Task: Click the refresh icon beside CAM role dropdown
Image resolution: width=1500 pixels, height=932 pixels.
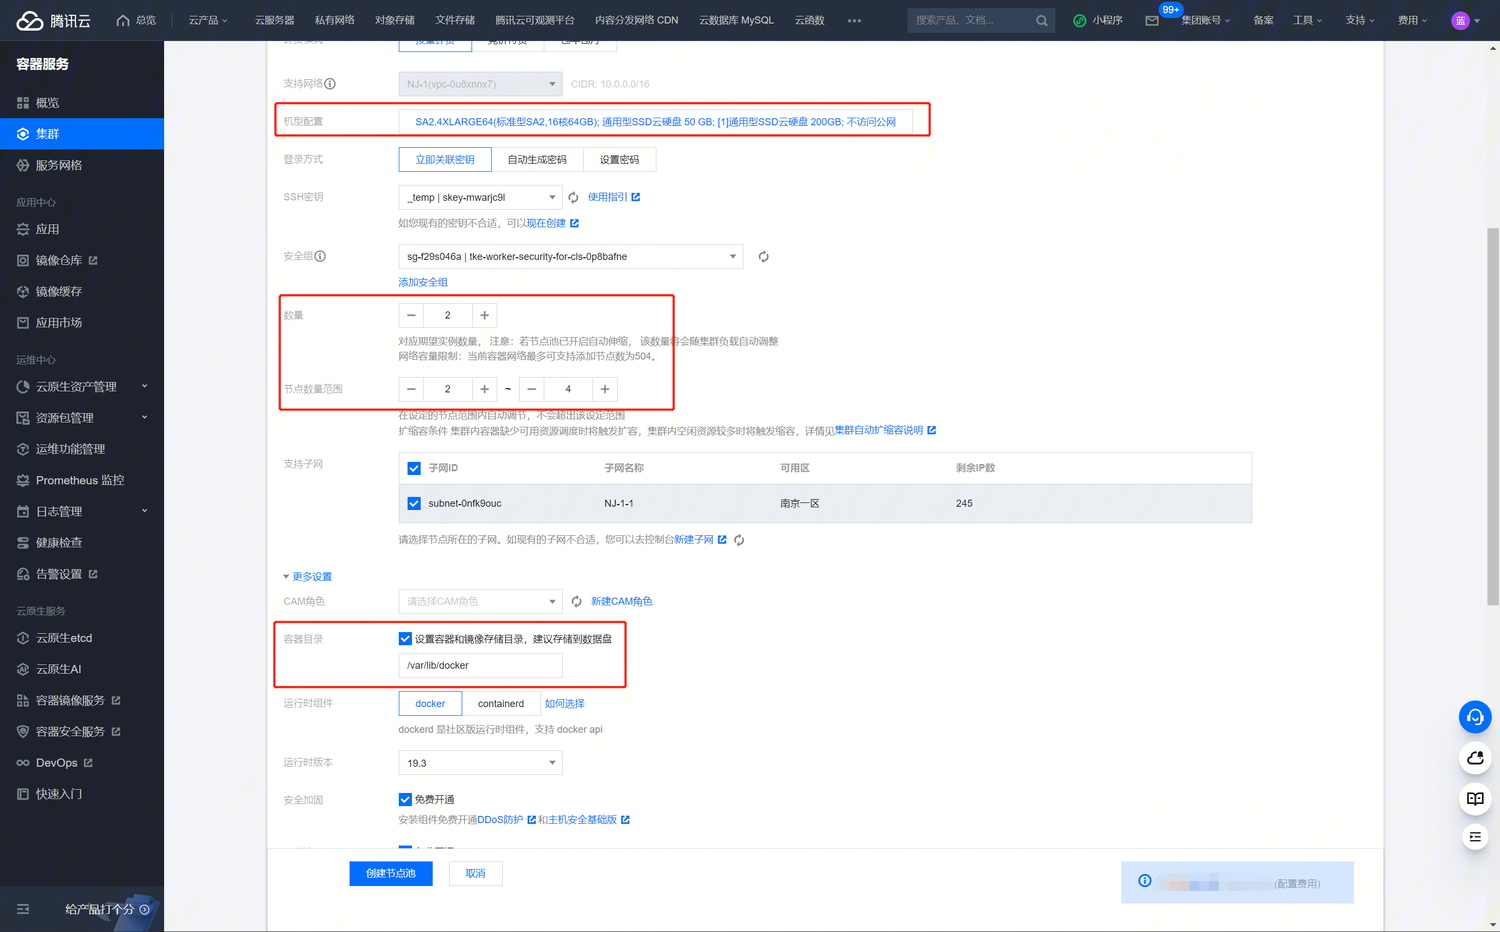Action: (x=576, y=602)
